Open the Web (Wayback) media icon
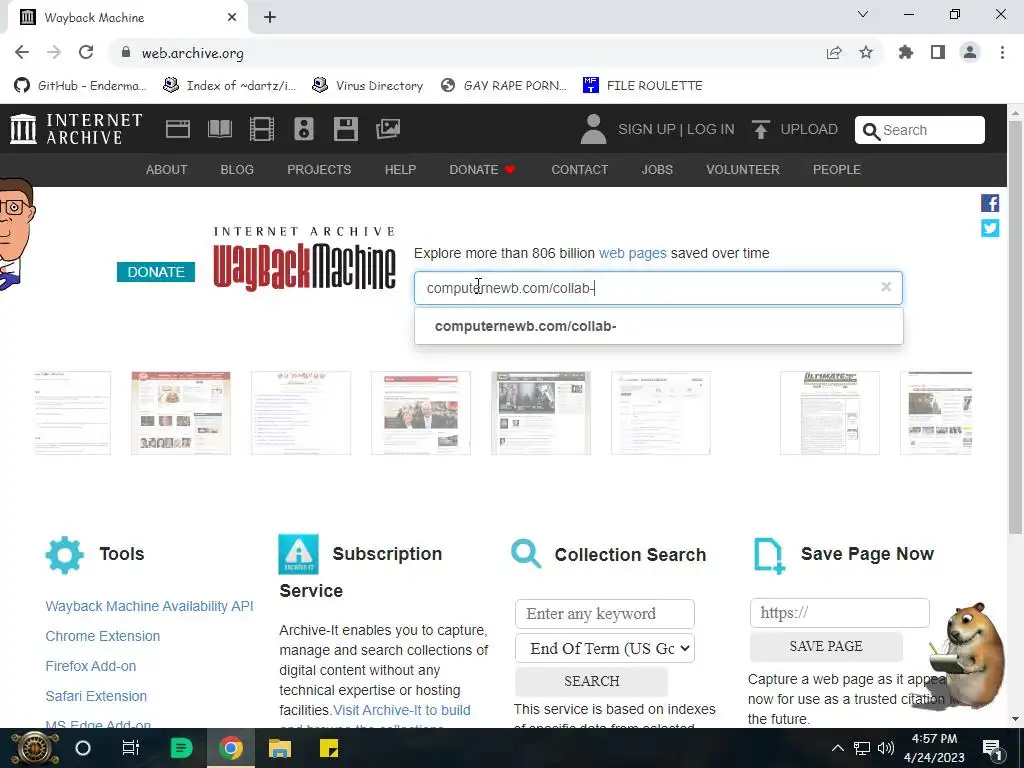1024x768 pixels. pyautogui.click(x=178, y=129)
